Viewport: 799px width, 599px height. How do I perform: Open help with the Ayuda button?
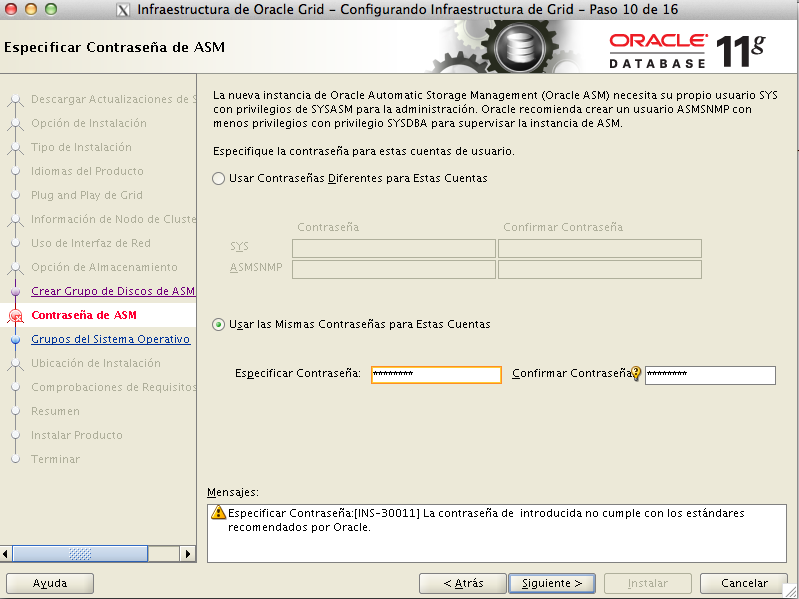[x=50, y=583]
